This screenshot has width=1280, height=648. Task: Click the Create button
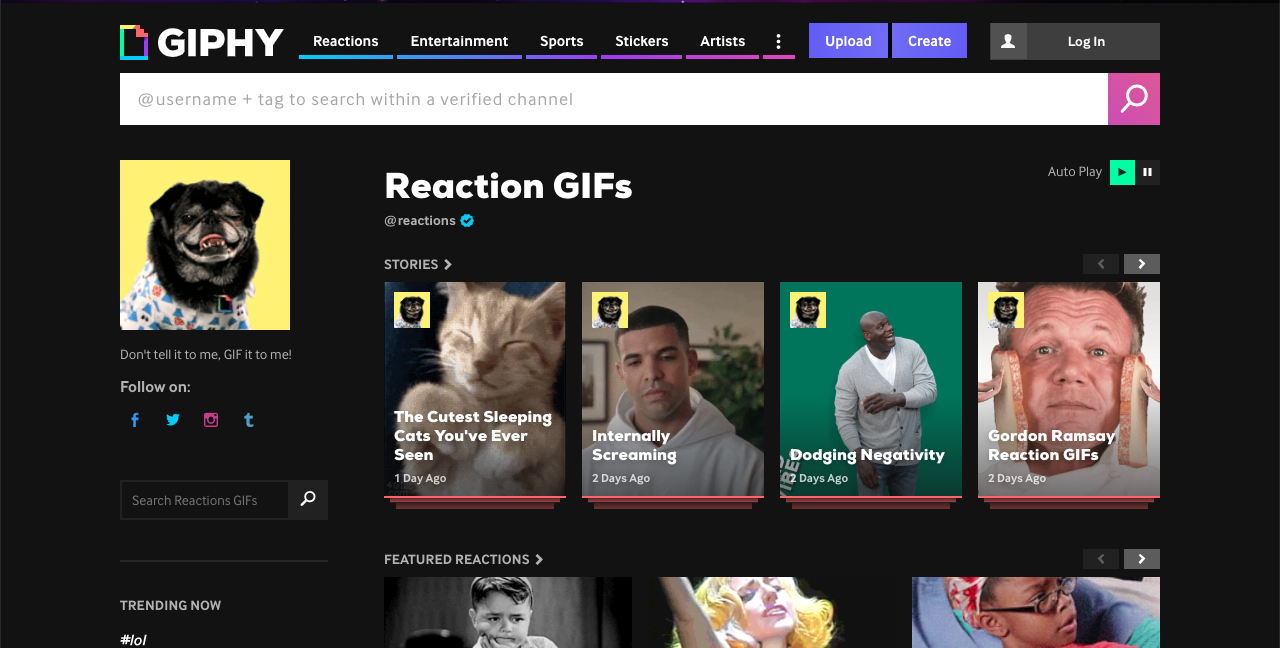click(929, 41)
